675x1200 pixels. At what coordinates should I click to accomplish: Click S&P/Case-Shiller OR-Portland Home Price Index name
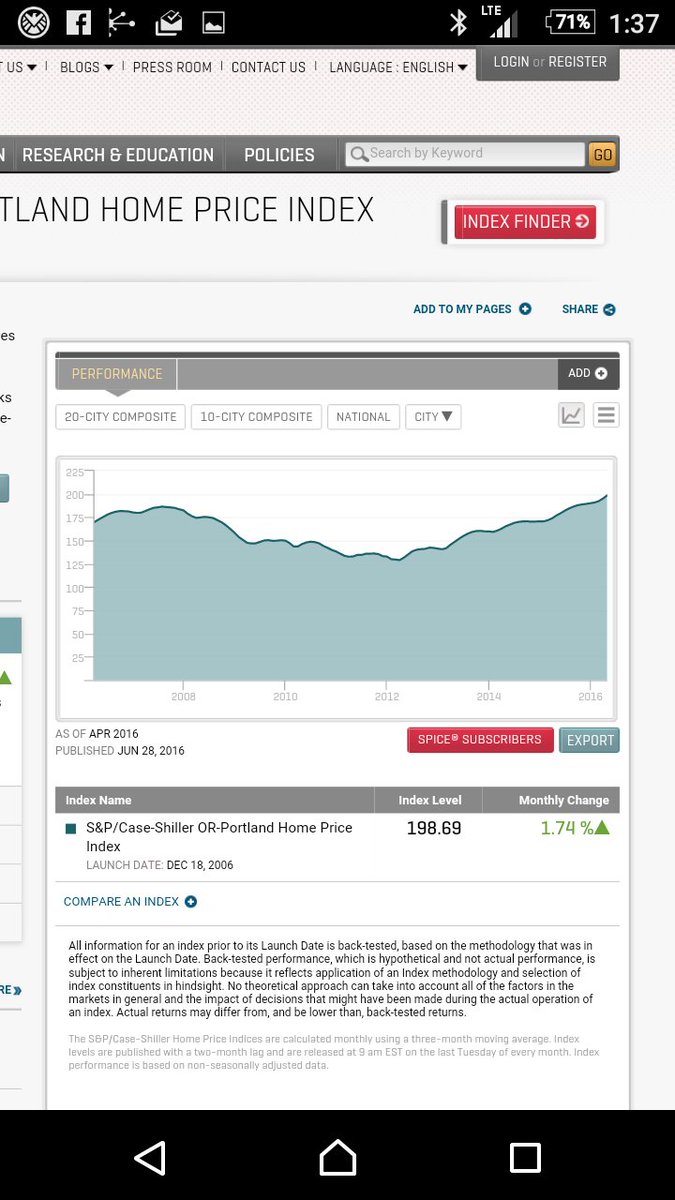[x=219, y=837]
